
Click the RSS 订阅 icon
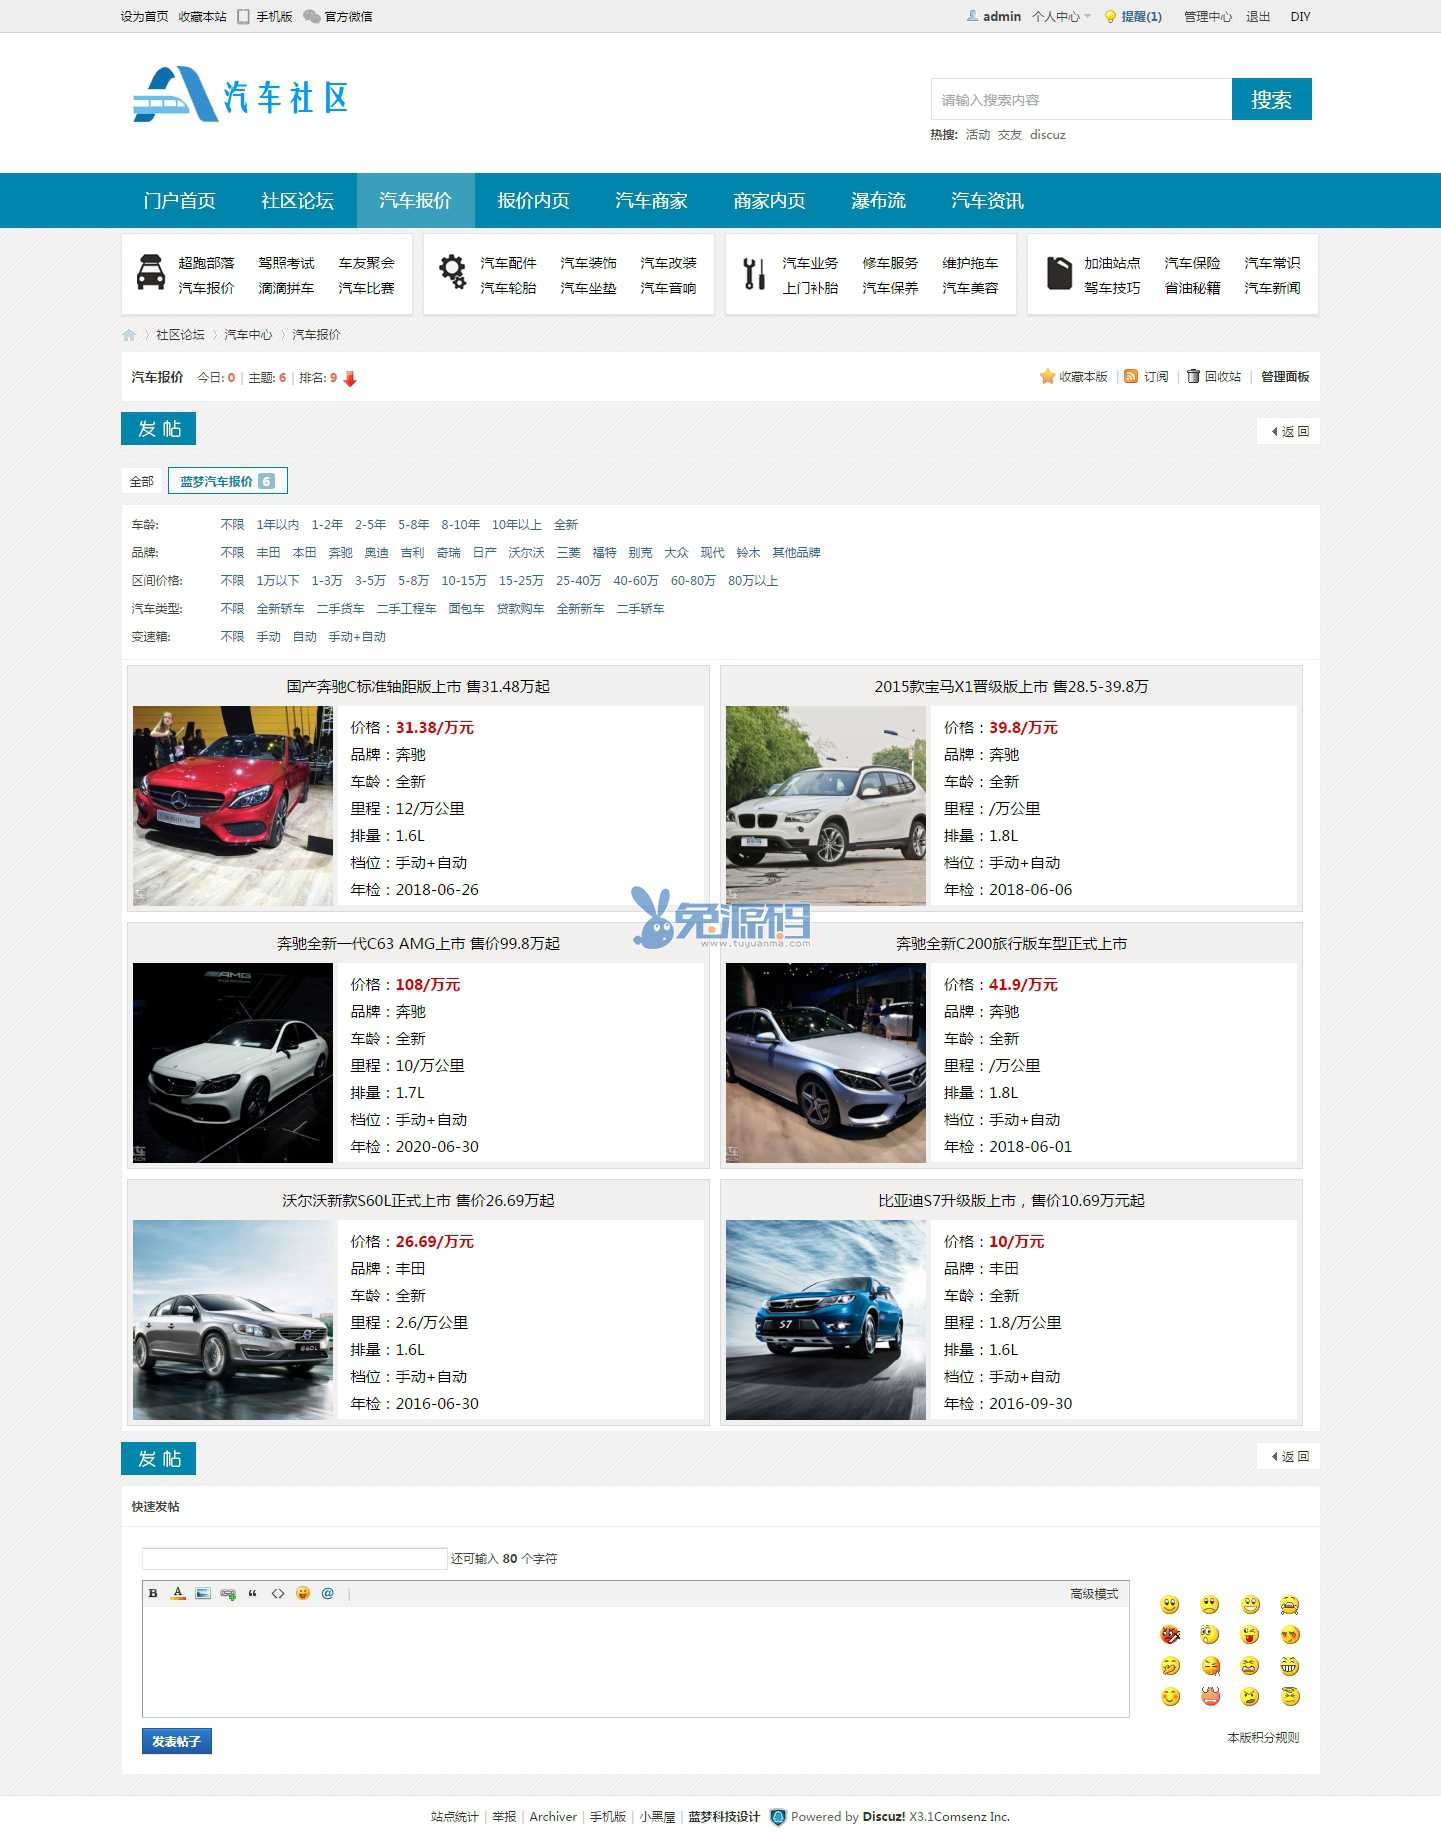click(1131, 376)
